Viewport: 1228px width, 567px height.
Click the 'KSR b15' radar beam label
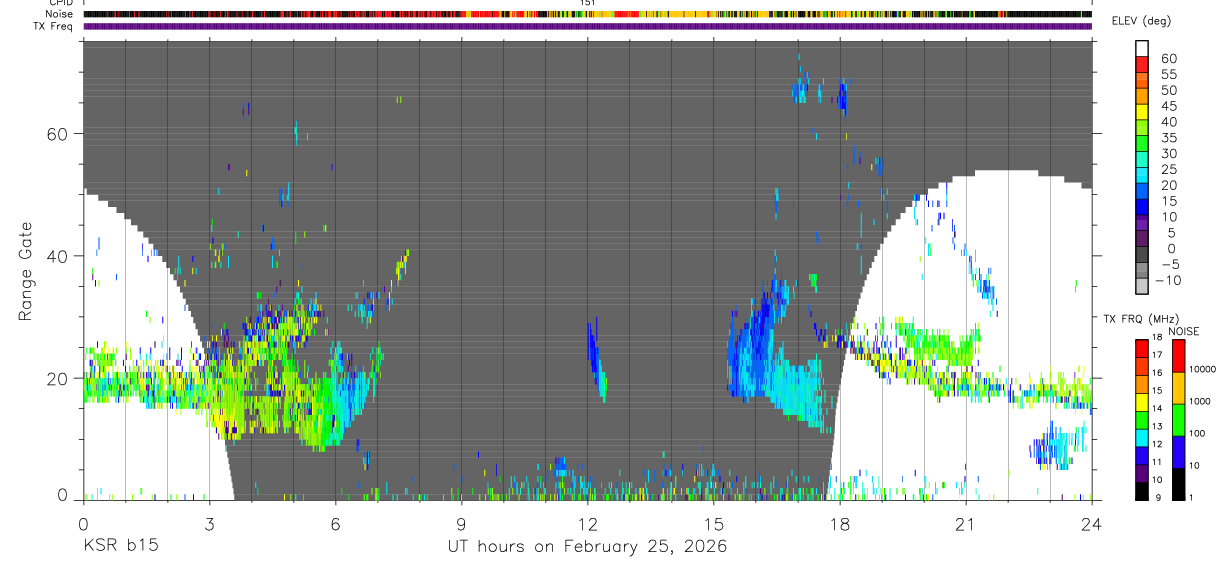[x=120, y=547]
